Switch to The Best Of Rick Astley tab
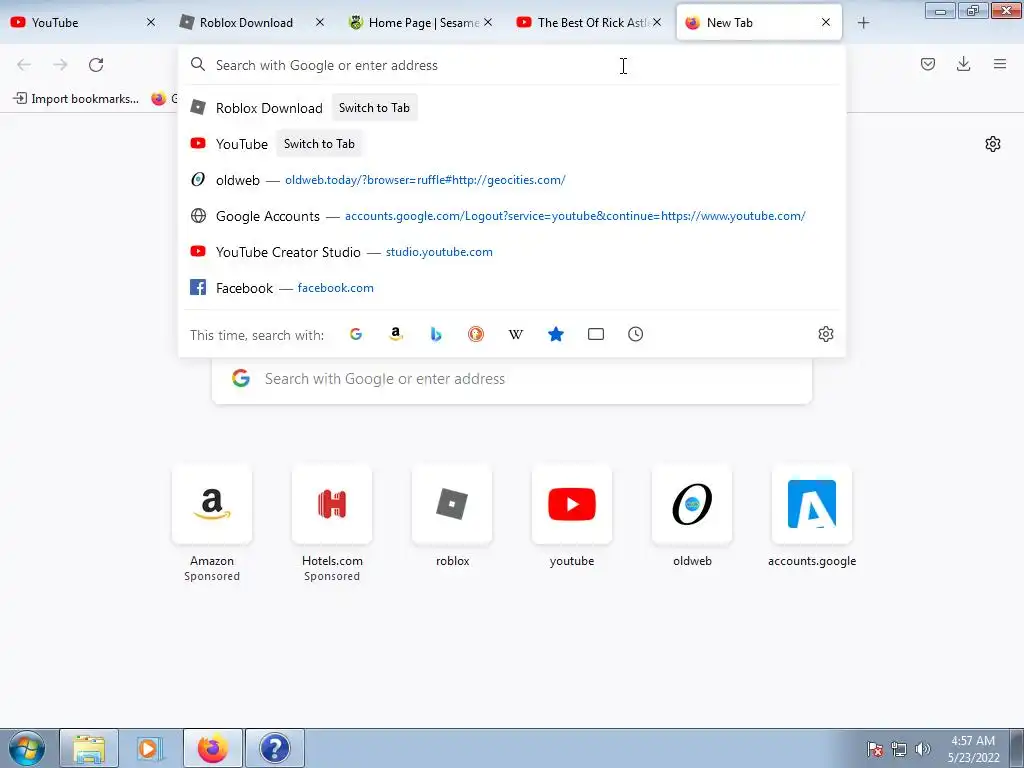The height and width of the screenshot is (768, 1024). click(x=588, y=23)
